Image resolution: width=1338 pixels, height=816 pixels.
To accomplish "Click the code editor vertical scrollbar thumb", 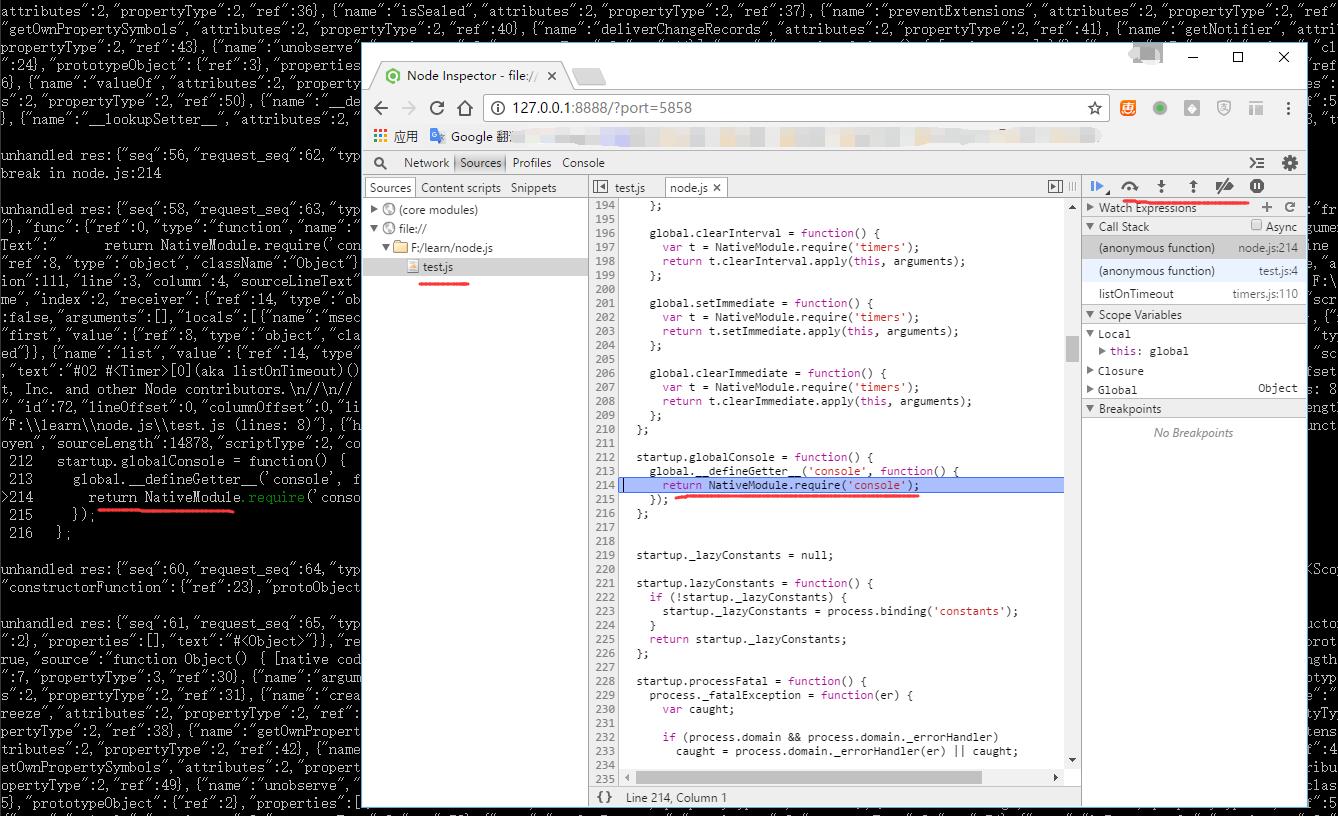I will click(x=1071, y=348).
